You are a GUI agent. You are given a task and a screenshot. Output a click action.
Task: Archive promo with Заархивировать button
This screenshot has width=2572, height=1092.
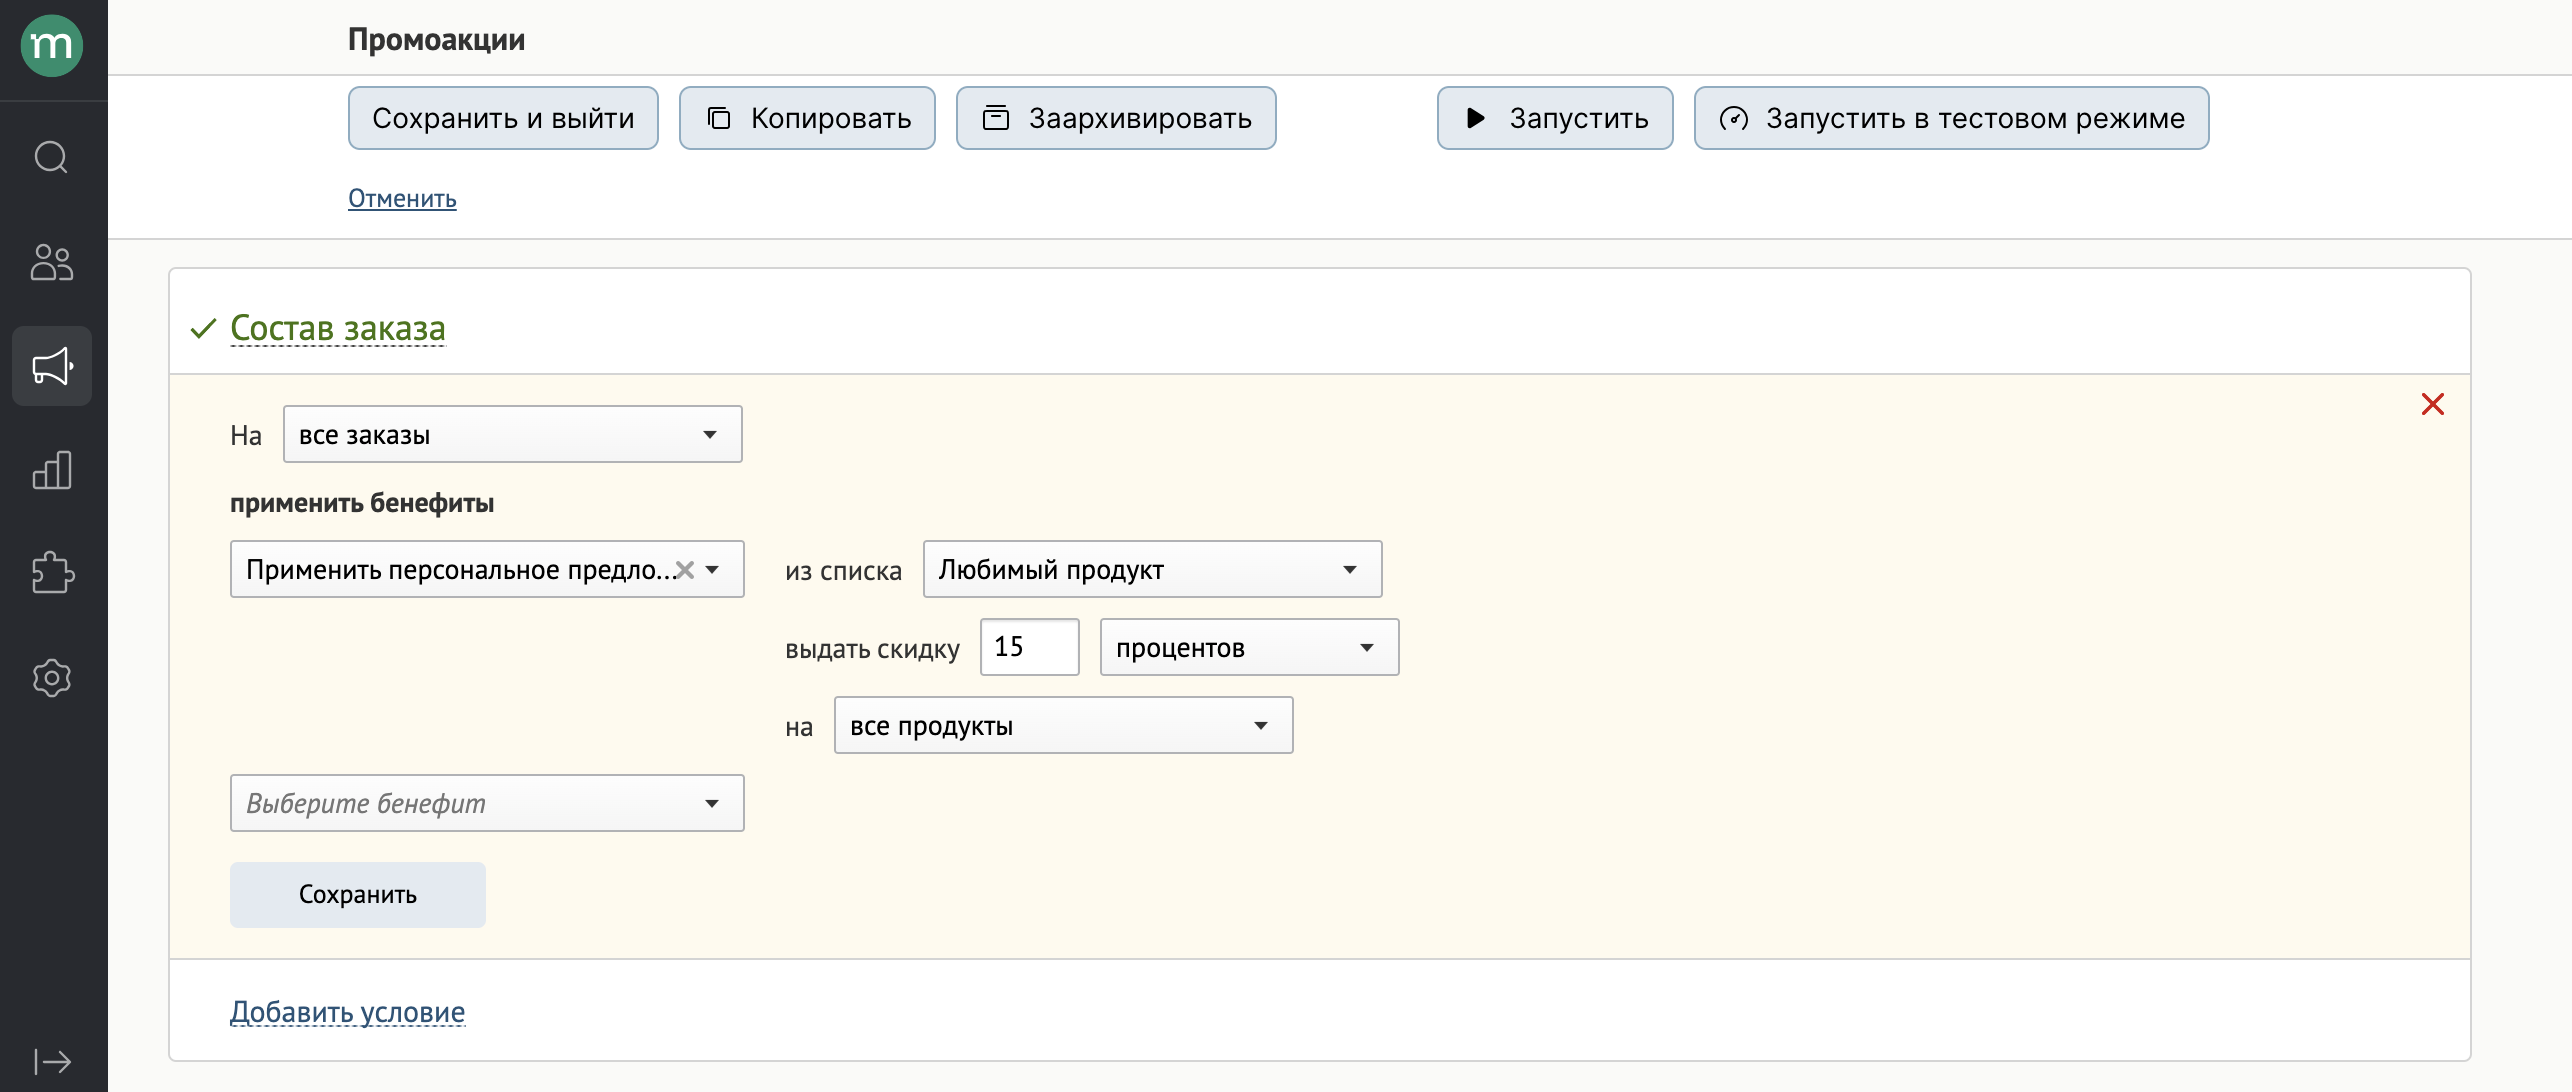click(x=1116, y=118)
